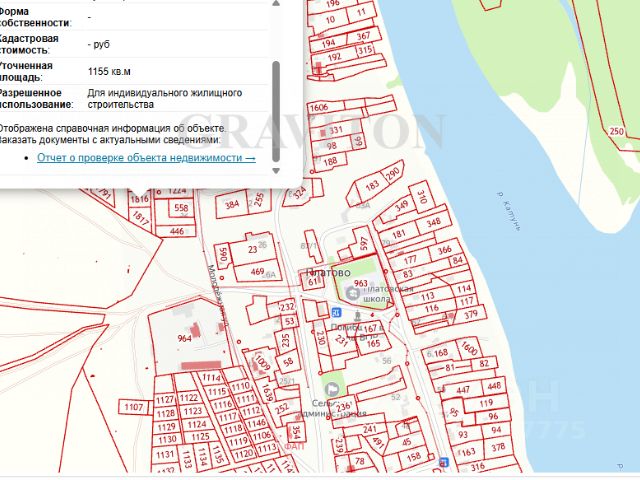The width and height of the screenshot is (640, 480).
Task: Select school parcel 963
Action: 361,283
